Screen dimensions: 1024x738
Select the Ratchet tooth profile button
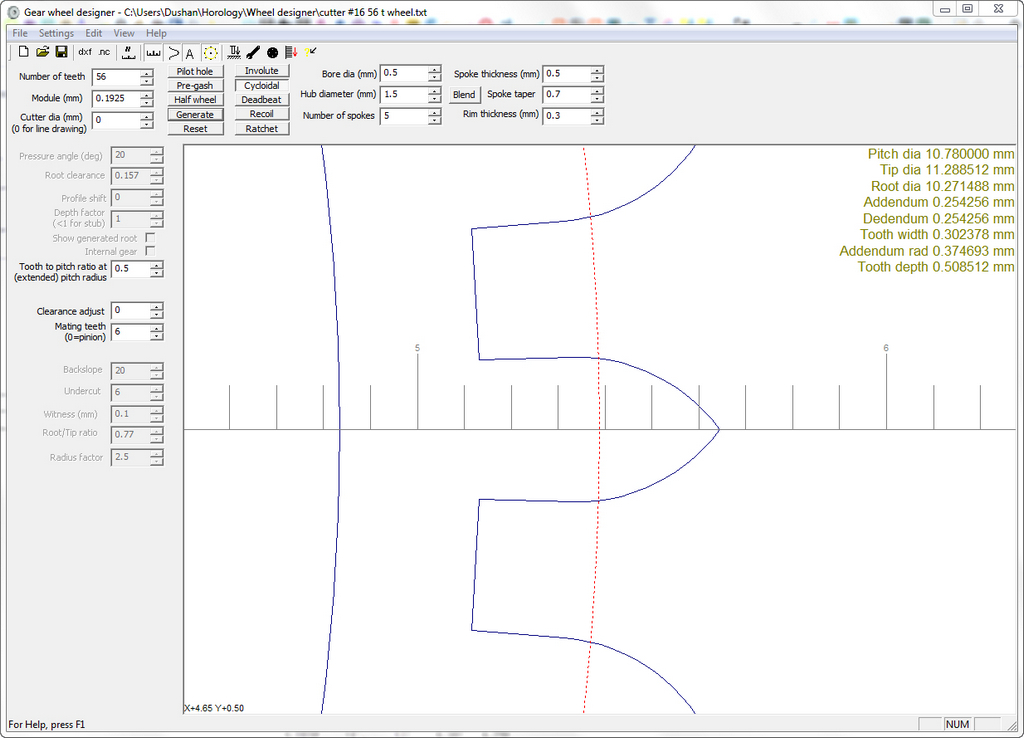click(262, 129)
